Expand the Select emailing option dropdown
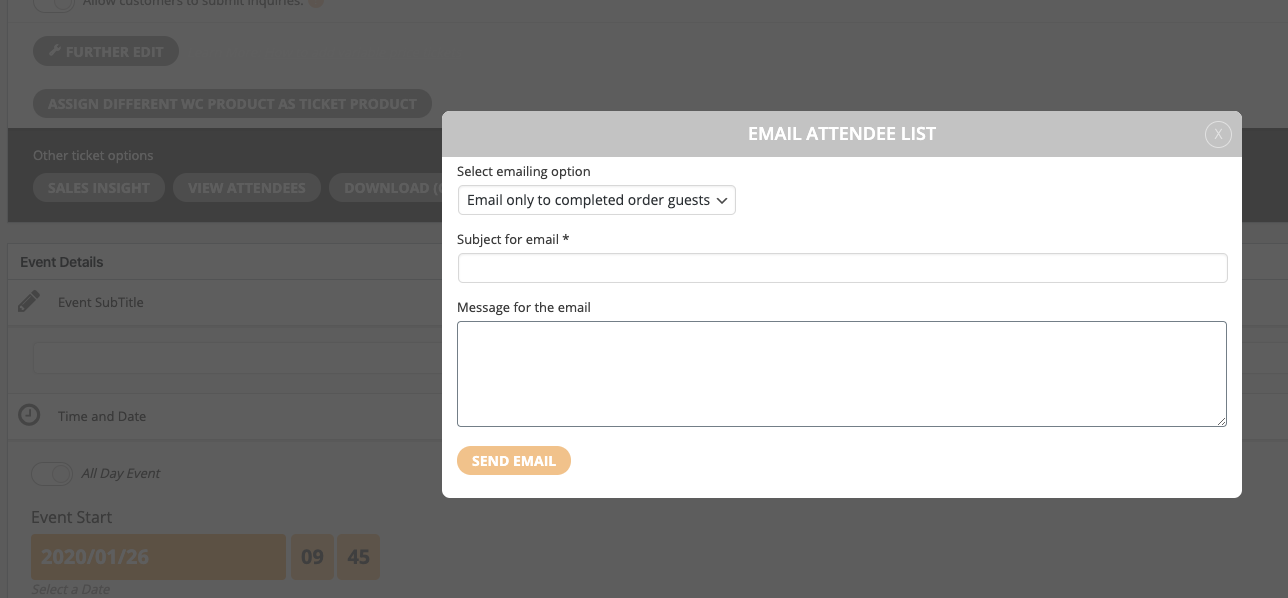The width and height of the screenshot is (1288, 598). [596, 200]
